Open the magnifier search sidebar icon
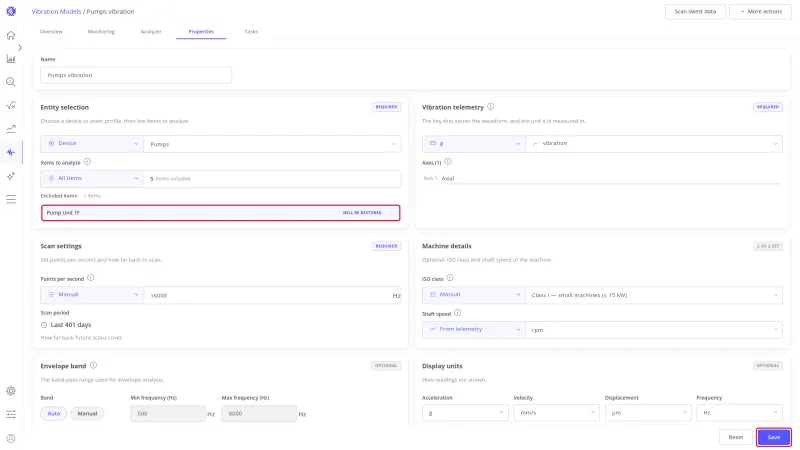The width and height of the screenshot is (800, 450). 11,82
